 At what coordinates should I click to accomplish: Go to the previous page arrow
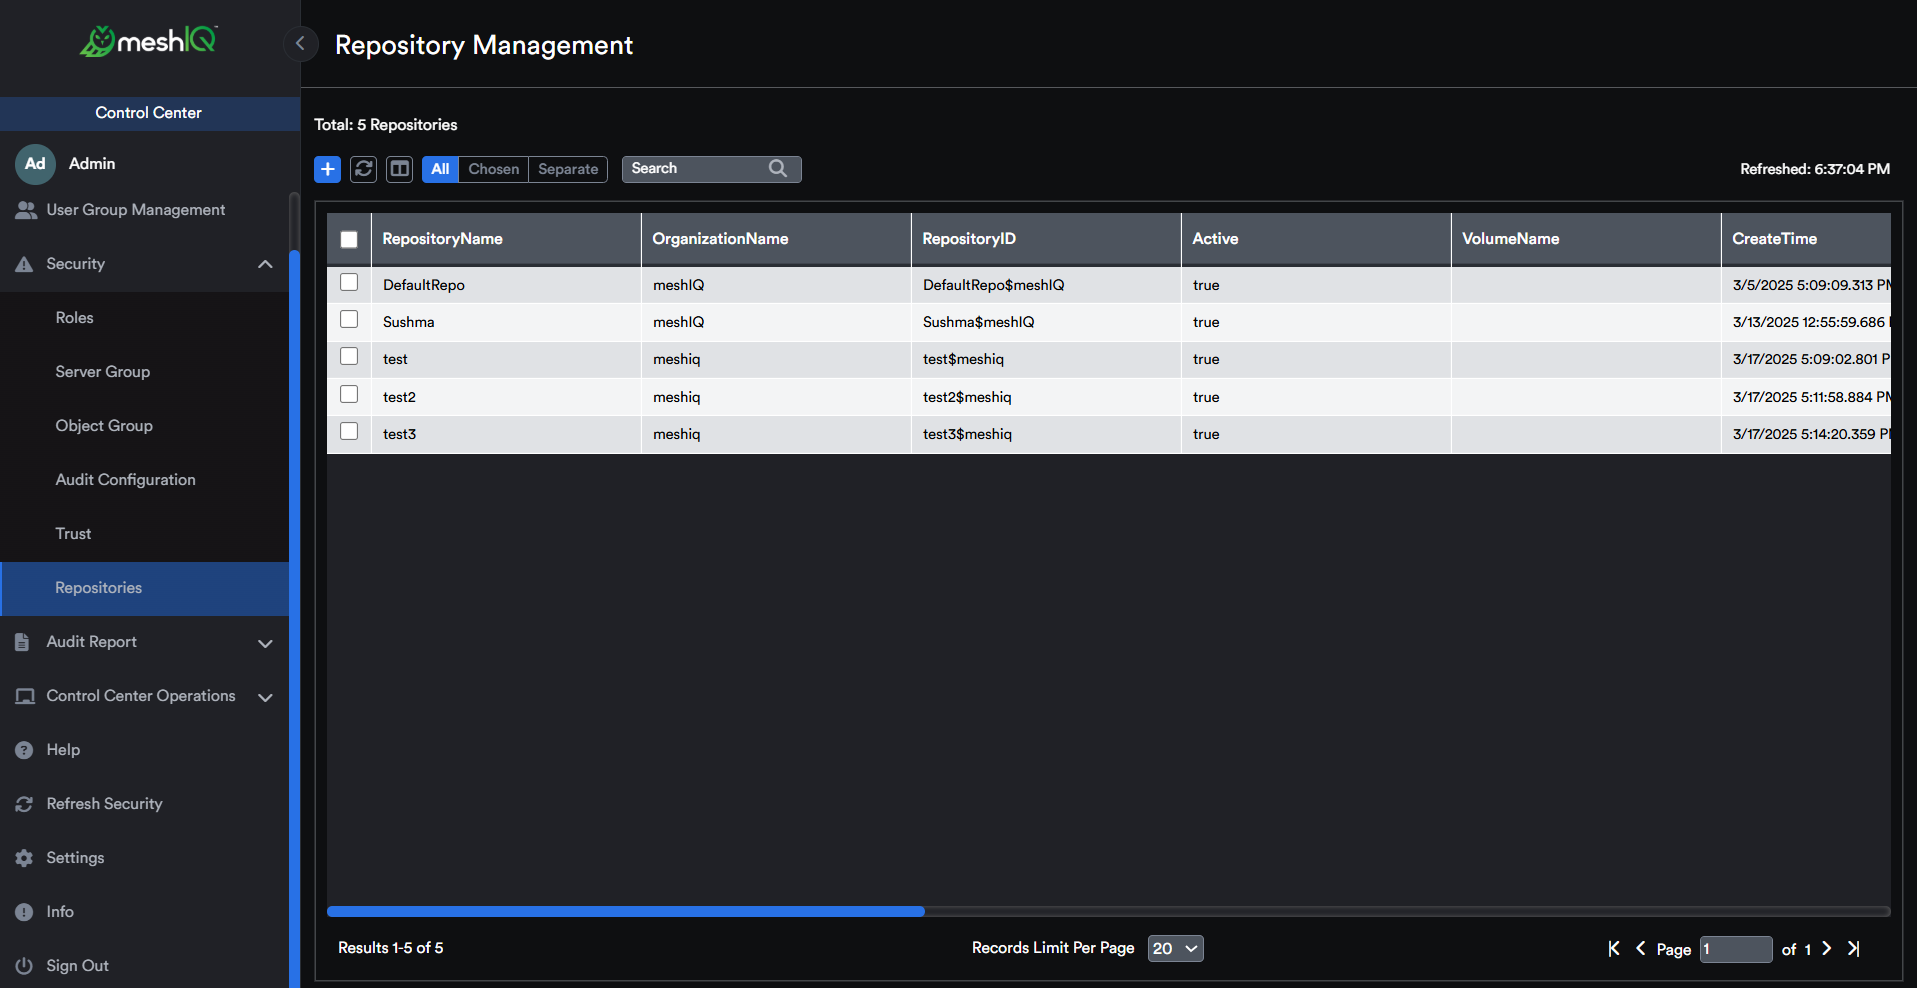[1641, 948]
